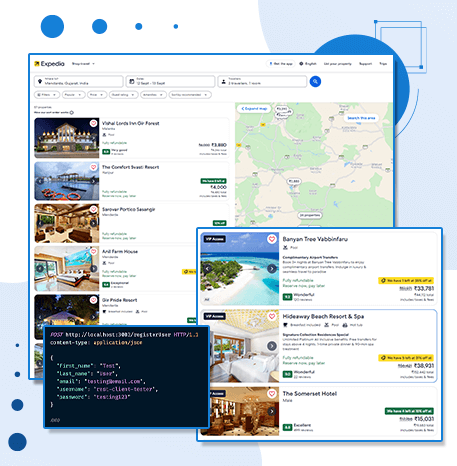
Task: Save Hideaway Beach Resort & Spa with heart
Action: click(272, 316)
